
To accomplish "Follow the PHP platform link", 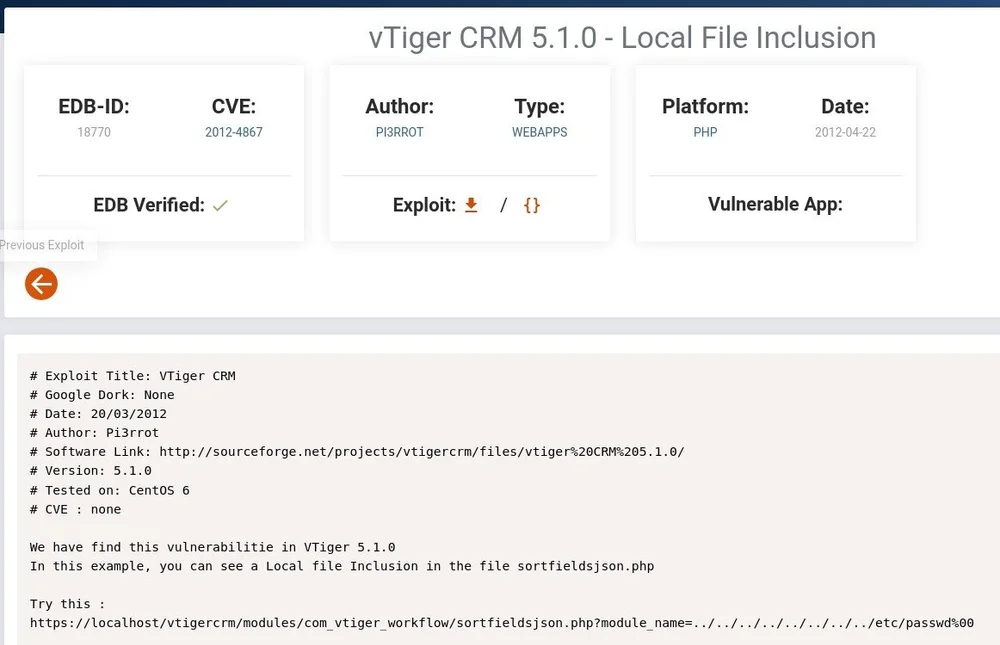I will (705, 132).
